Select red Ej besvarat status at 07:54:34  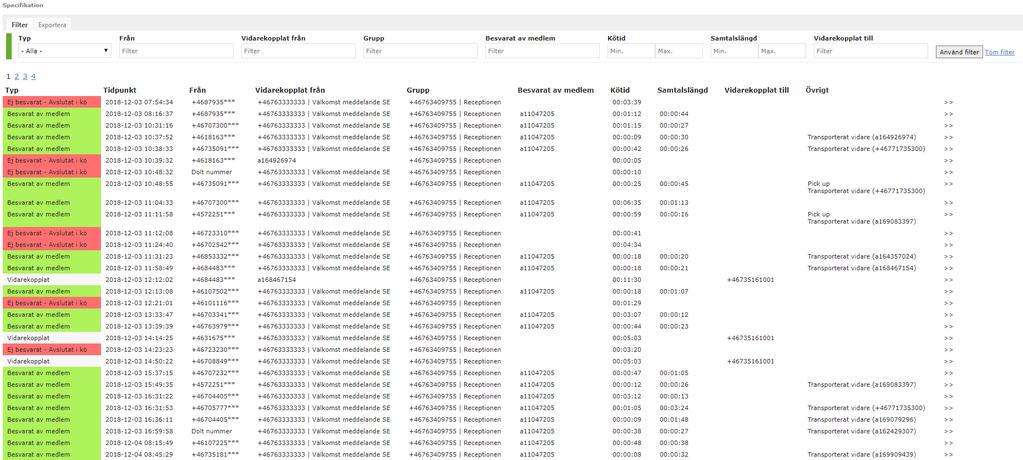[52, 102]
